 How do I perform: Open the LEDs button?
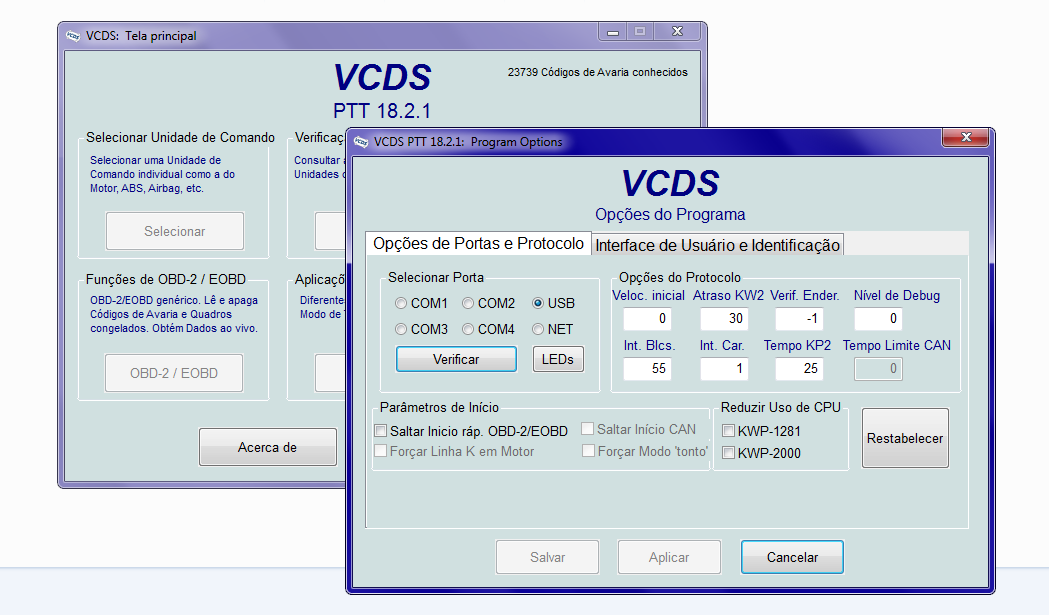coord(558,359)
